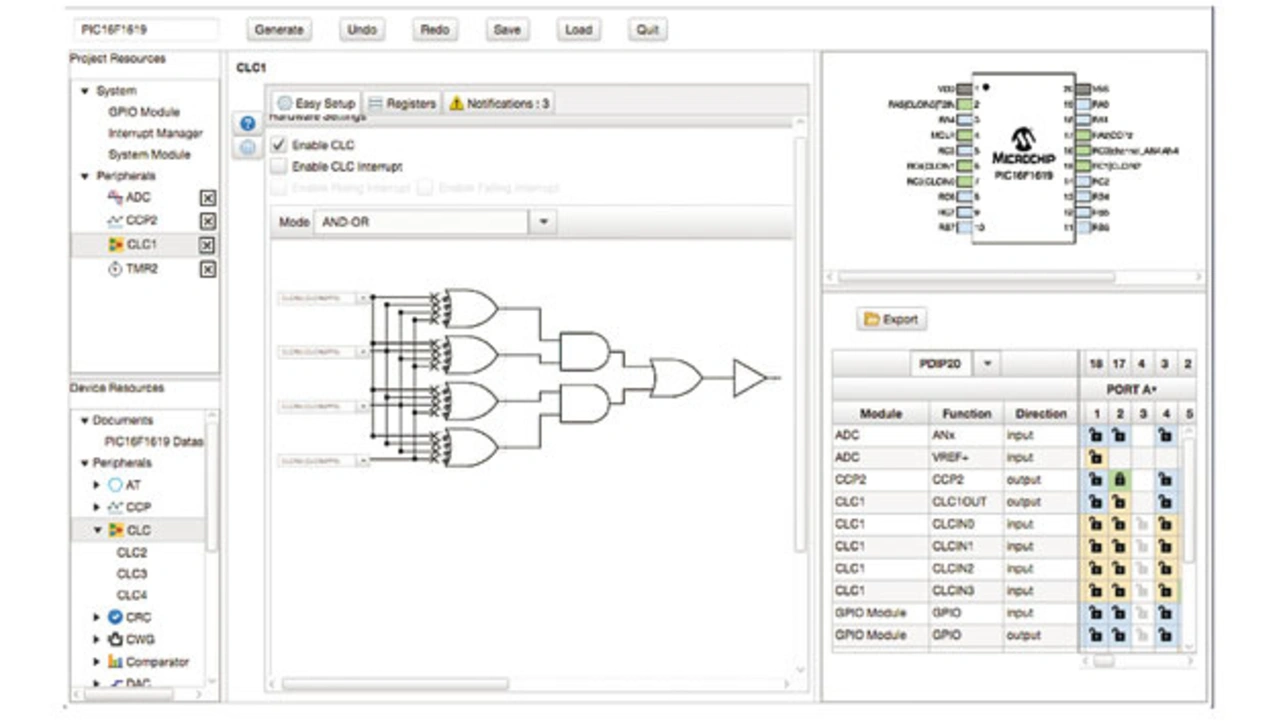Select the TMR2 timer icon

(115, 269)
